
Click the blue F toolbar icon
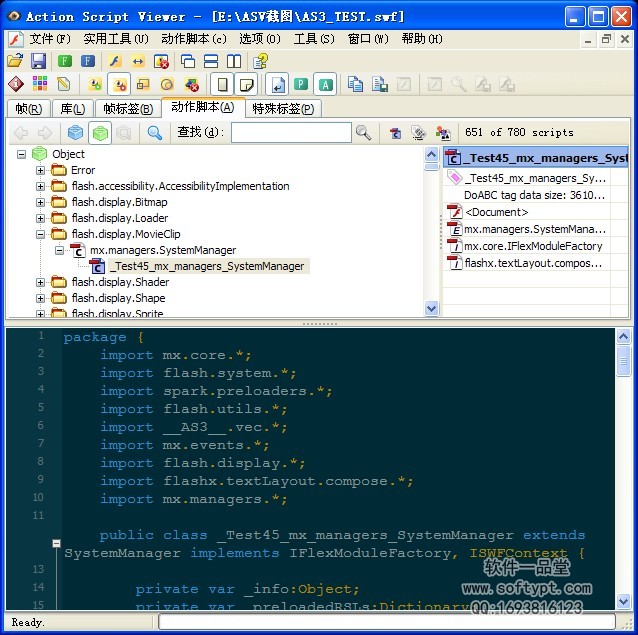click(88, 61)
